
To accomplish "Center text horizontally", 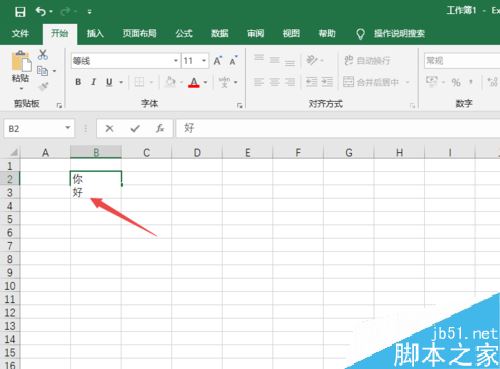I will click(274, 82).
